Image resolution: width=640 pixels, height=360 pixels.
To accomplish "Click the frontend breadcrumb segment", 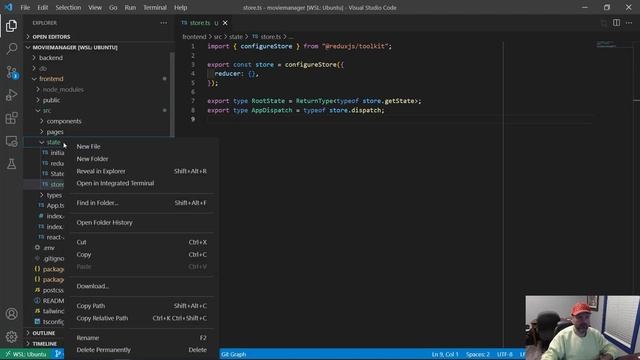I will [194, 37].
